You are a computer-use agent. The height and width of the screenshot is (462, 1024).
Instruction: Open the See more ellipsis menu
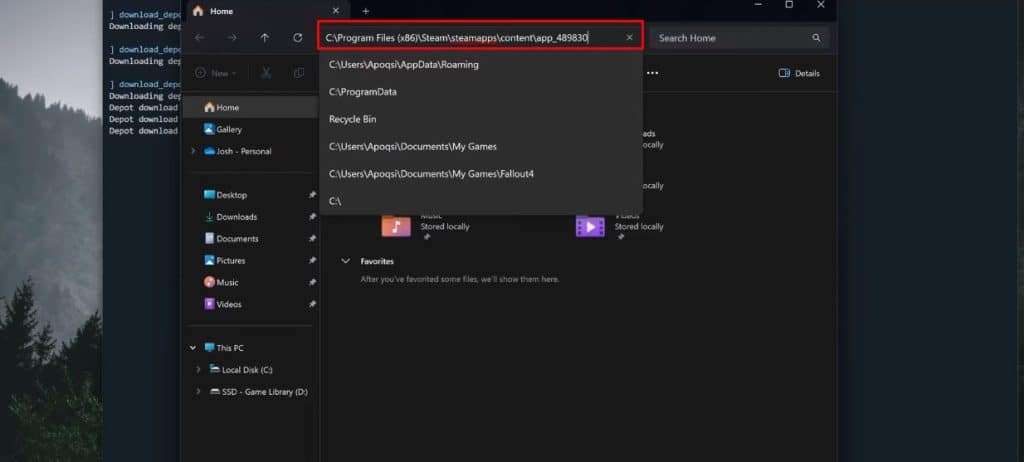tap(652, 73)
